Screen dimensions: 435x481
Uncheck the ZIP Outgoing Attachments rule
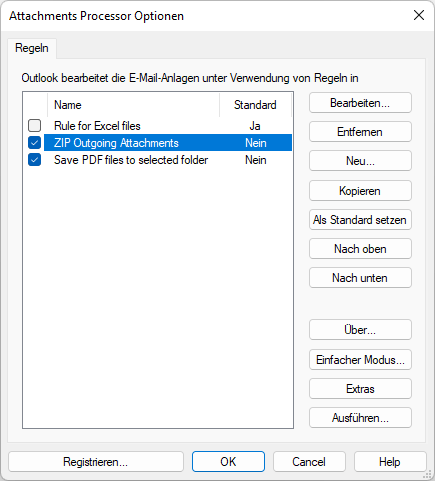[34, 143]
